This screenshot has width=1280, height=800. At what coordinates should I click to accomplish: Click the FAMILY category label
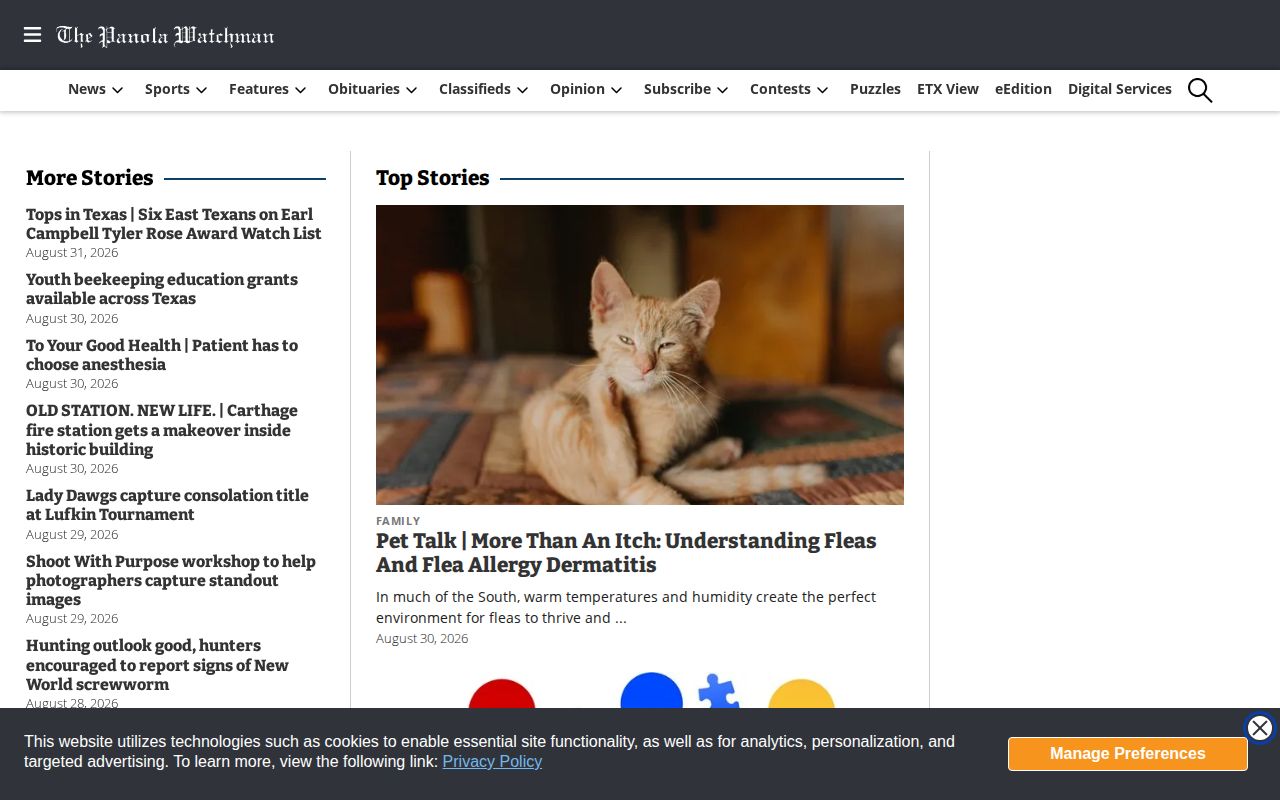click(x=398, y=521)
